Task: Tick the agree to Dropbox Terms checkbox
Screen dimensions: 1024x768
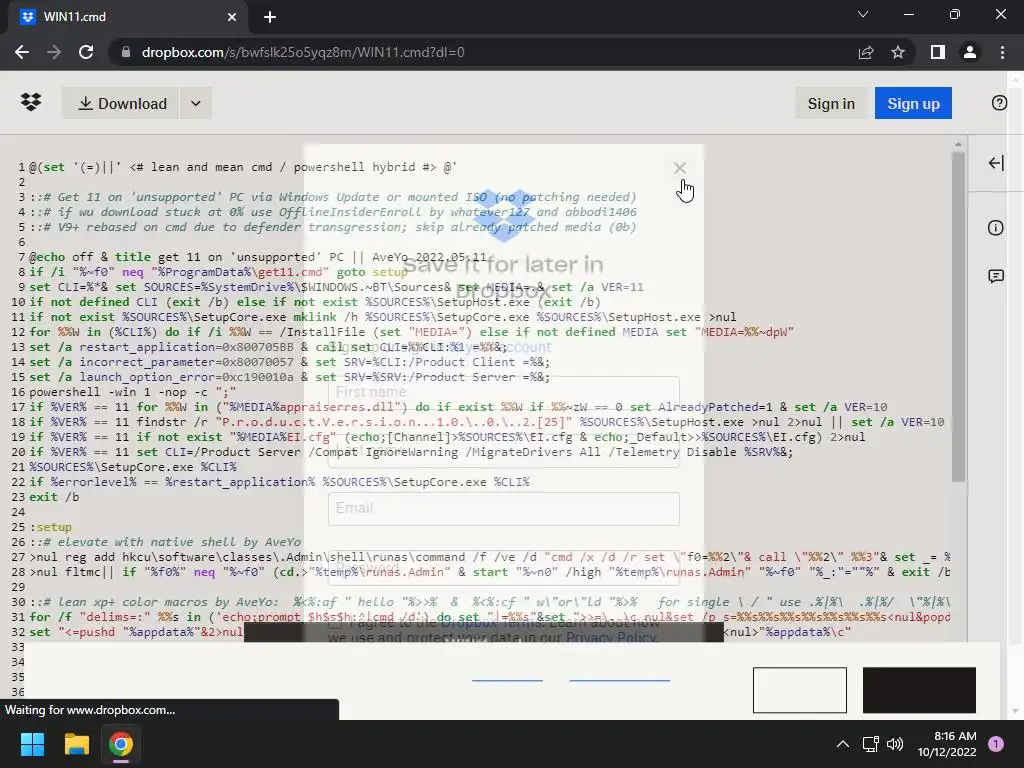Action: click(334, 622)
